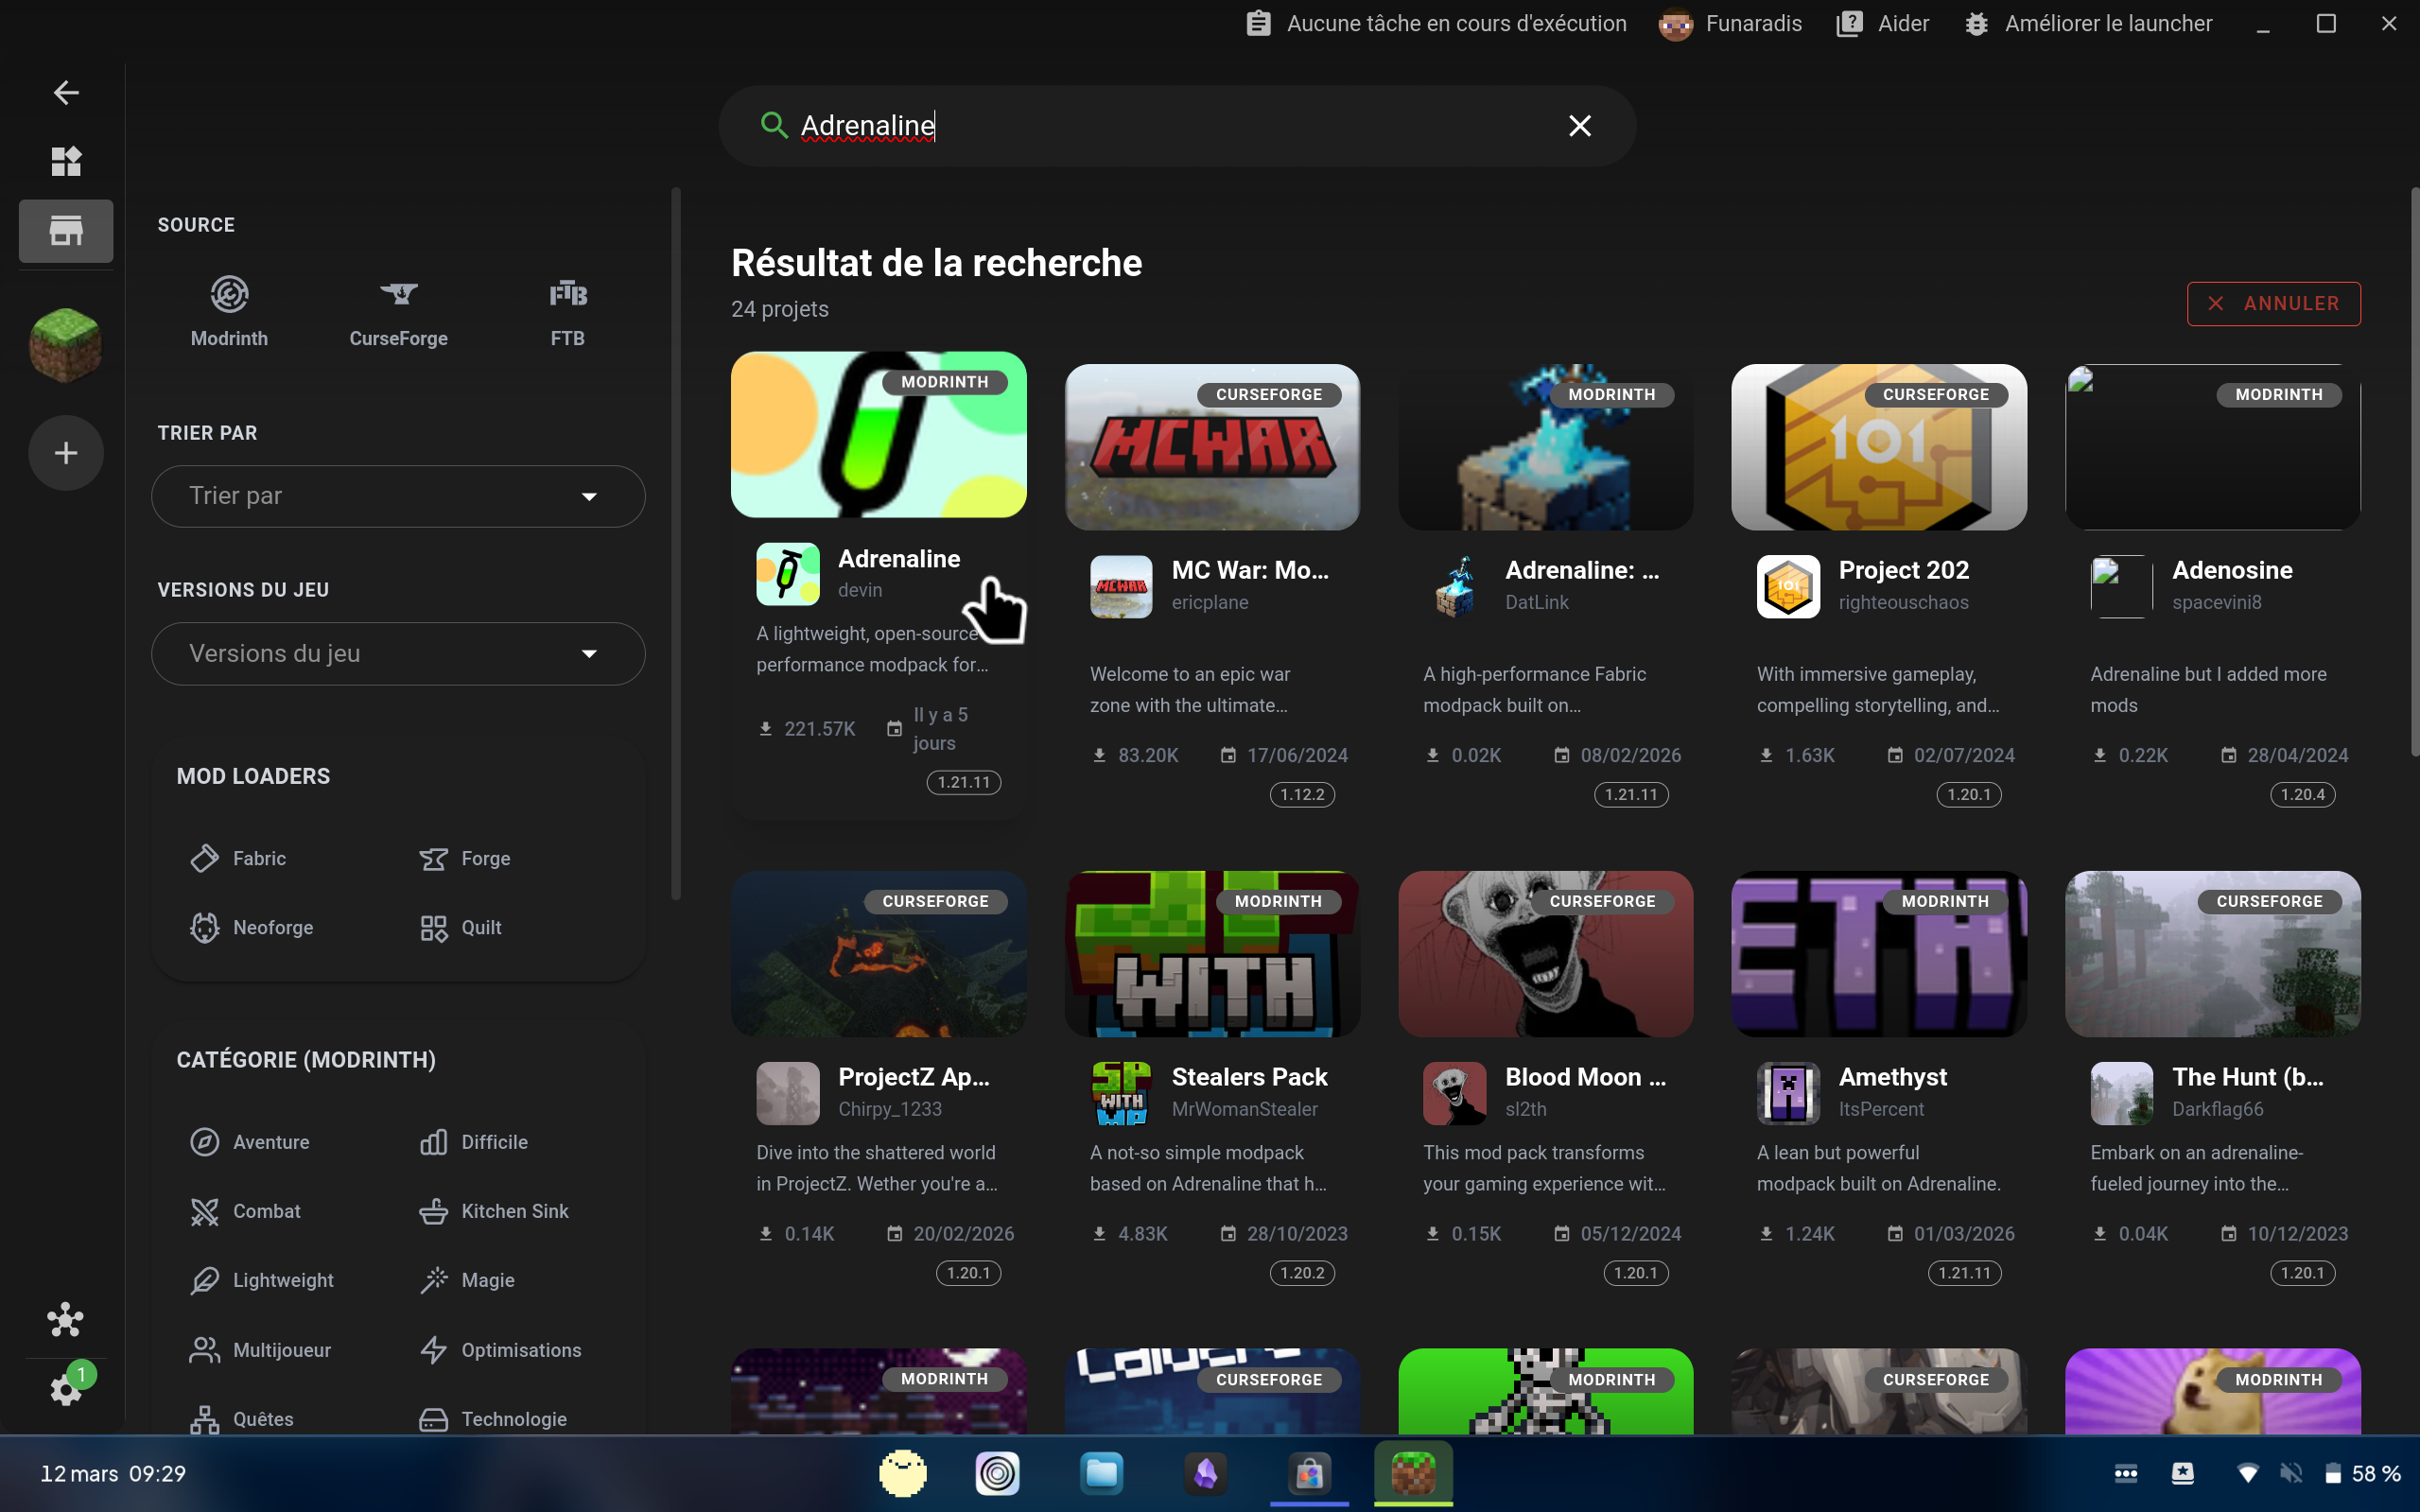
Task: Click the results list vertical scrollbar
Action: click(x=2414, y=470)
